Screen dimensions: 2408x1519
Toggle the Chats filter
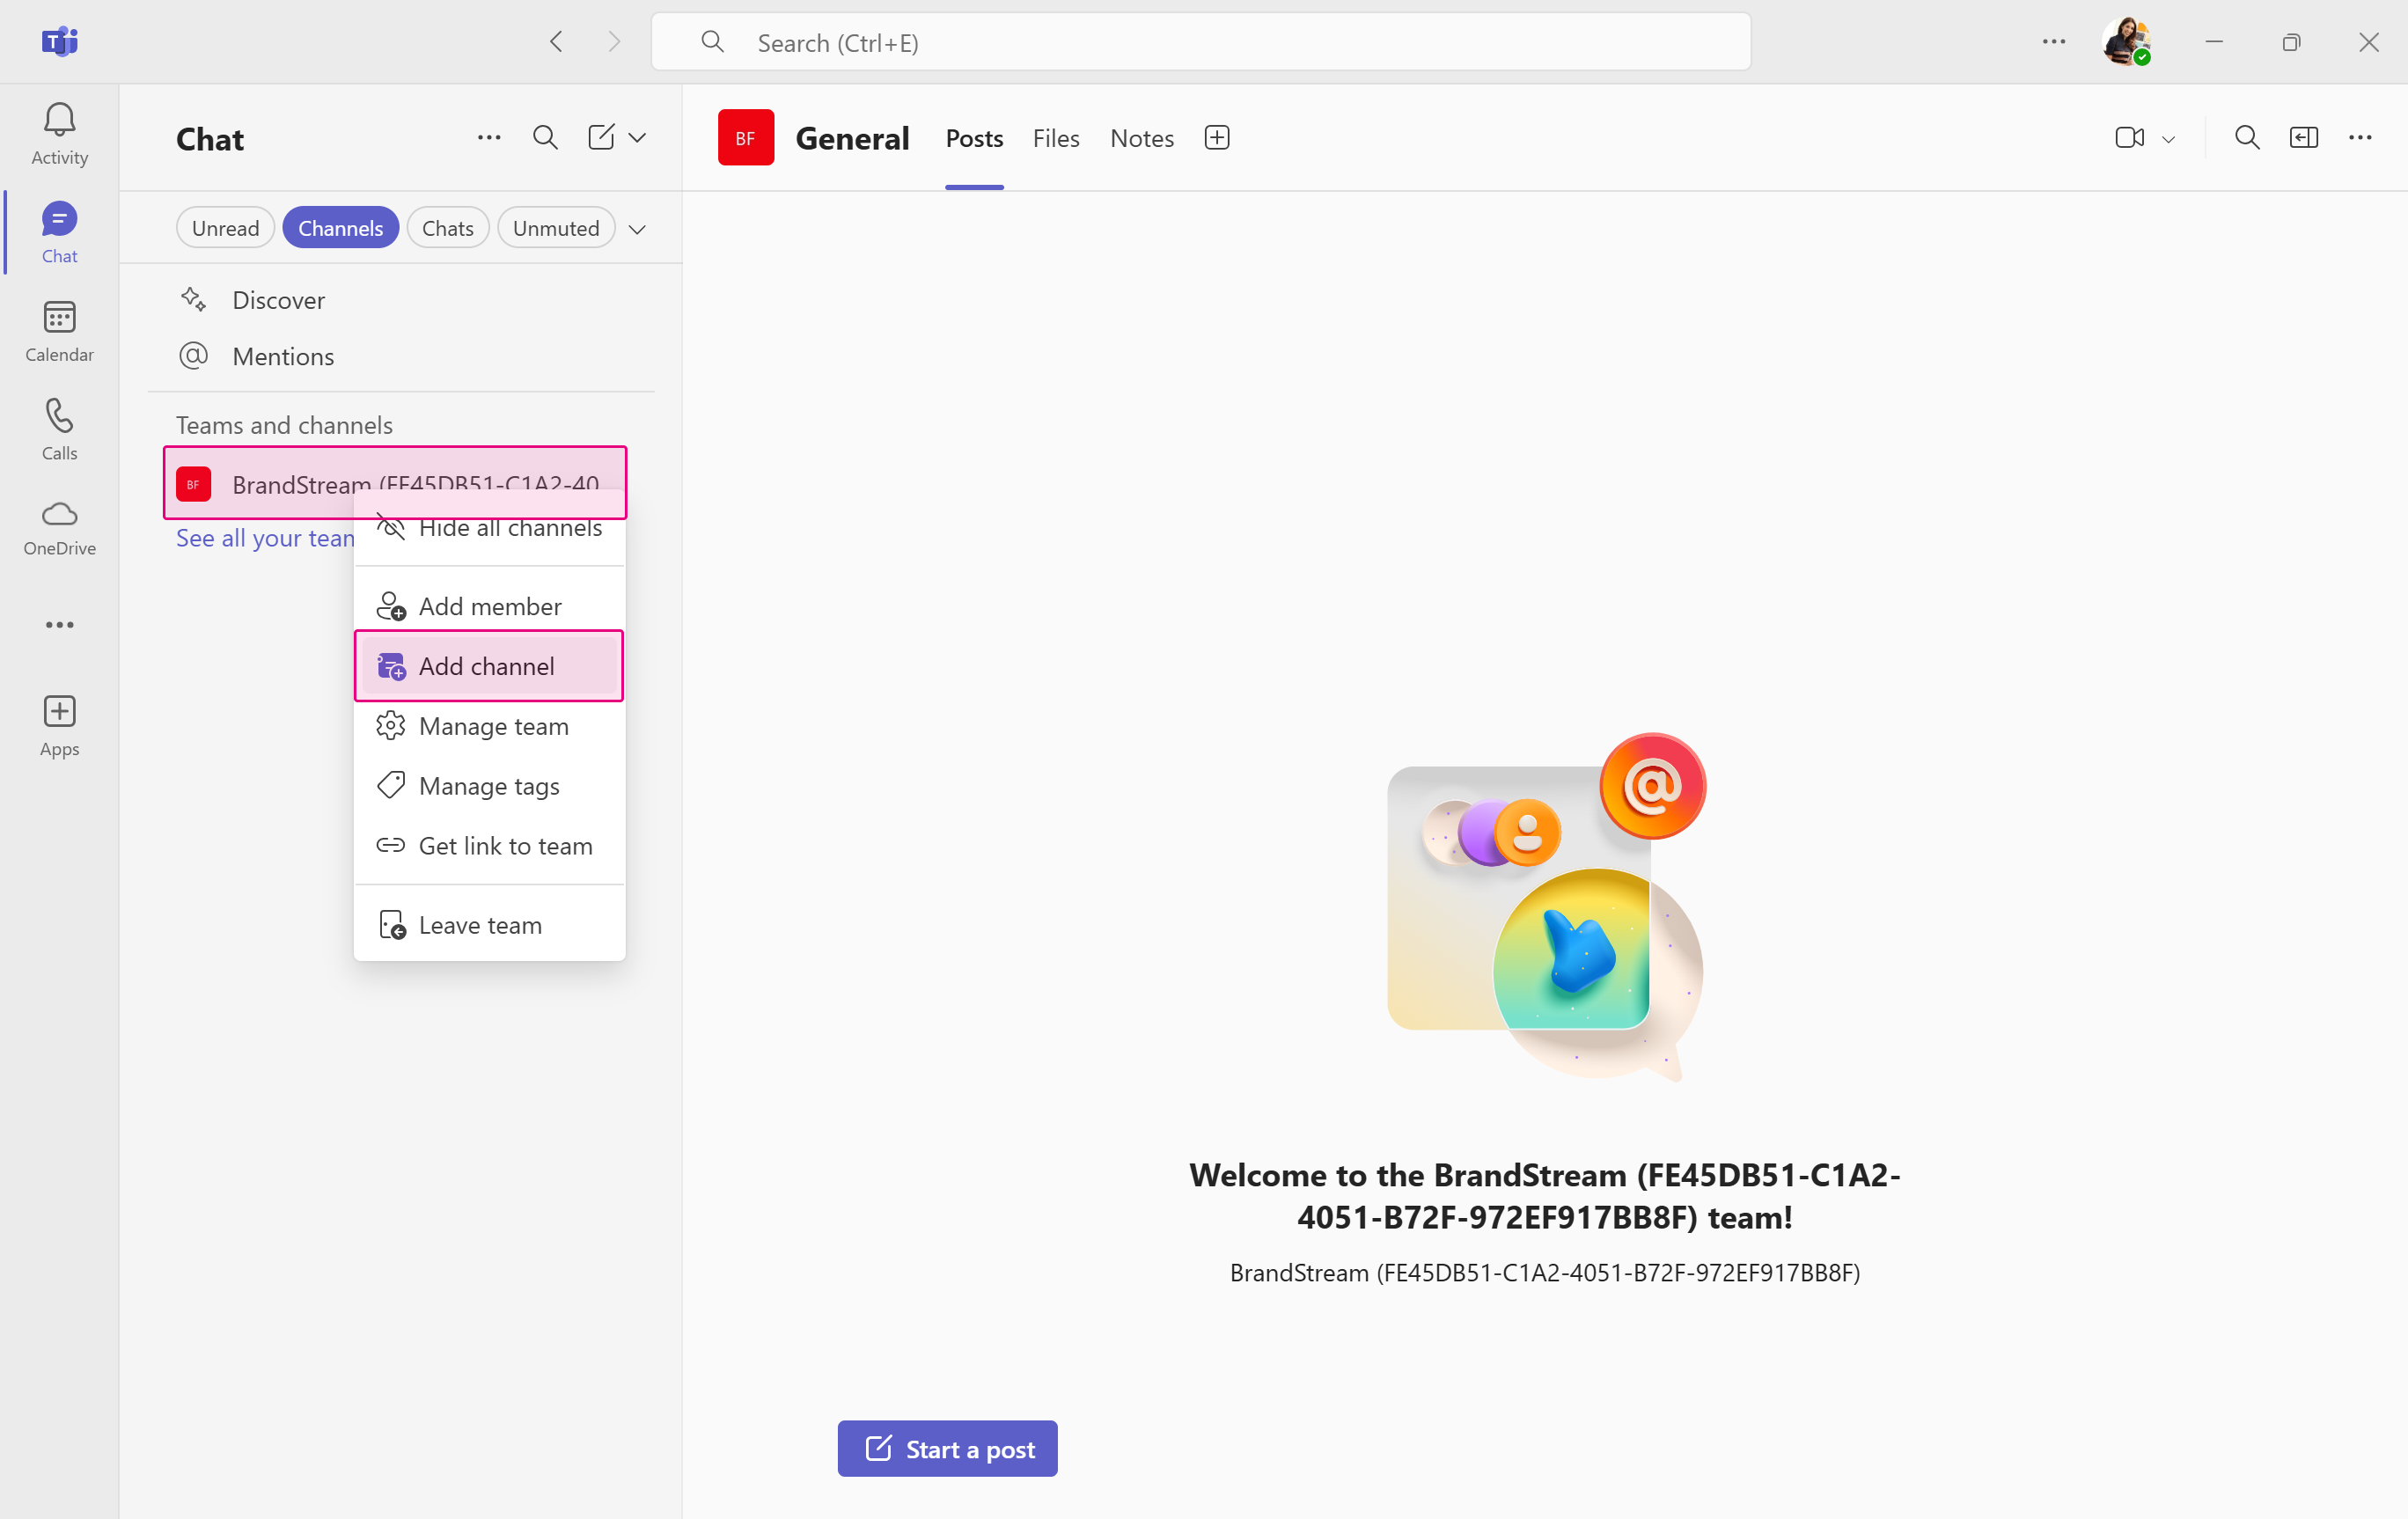(x=447, y=228)
